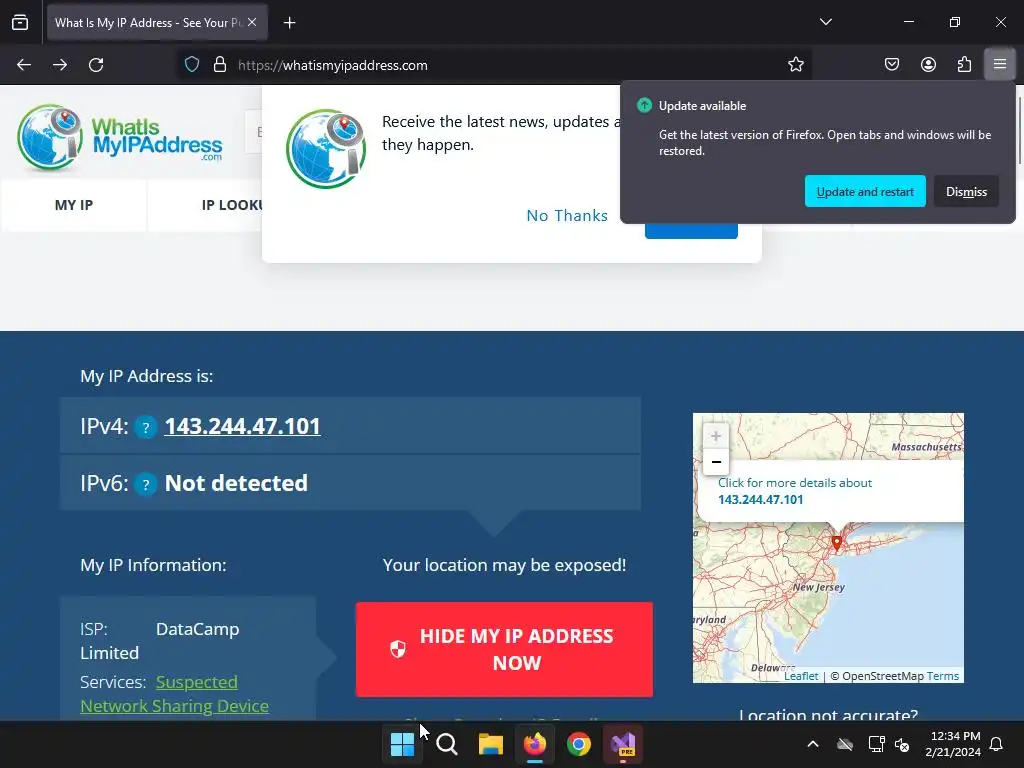1024x768 pixels.
Task: View site security padlock information
Action: pyautogui.click(x=220, y=65)
